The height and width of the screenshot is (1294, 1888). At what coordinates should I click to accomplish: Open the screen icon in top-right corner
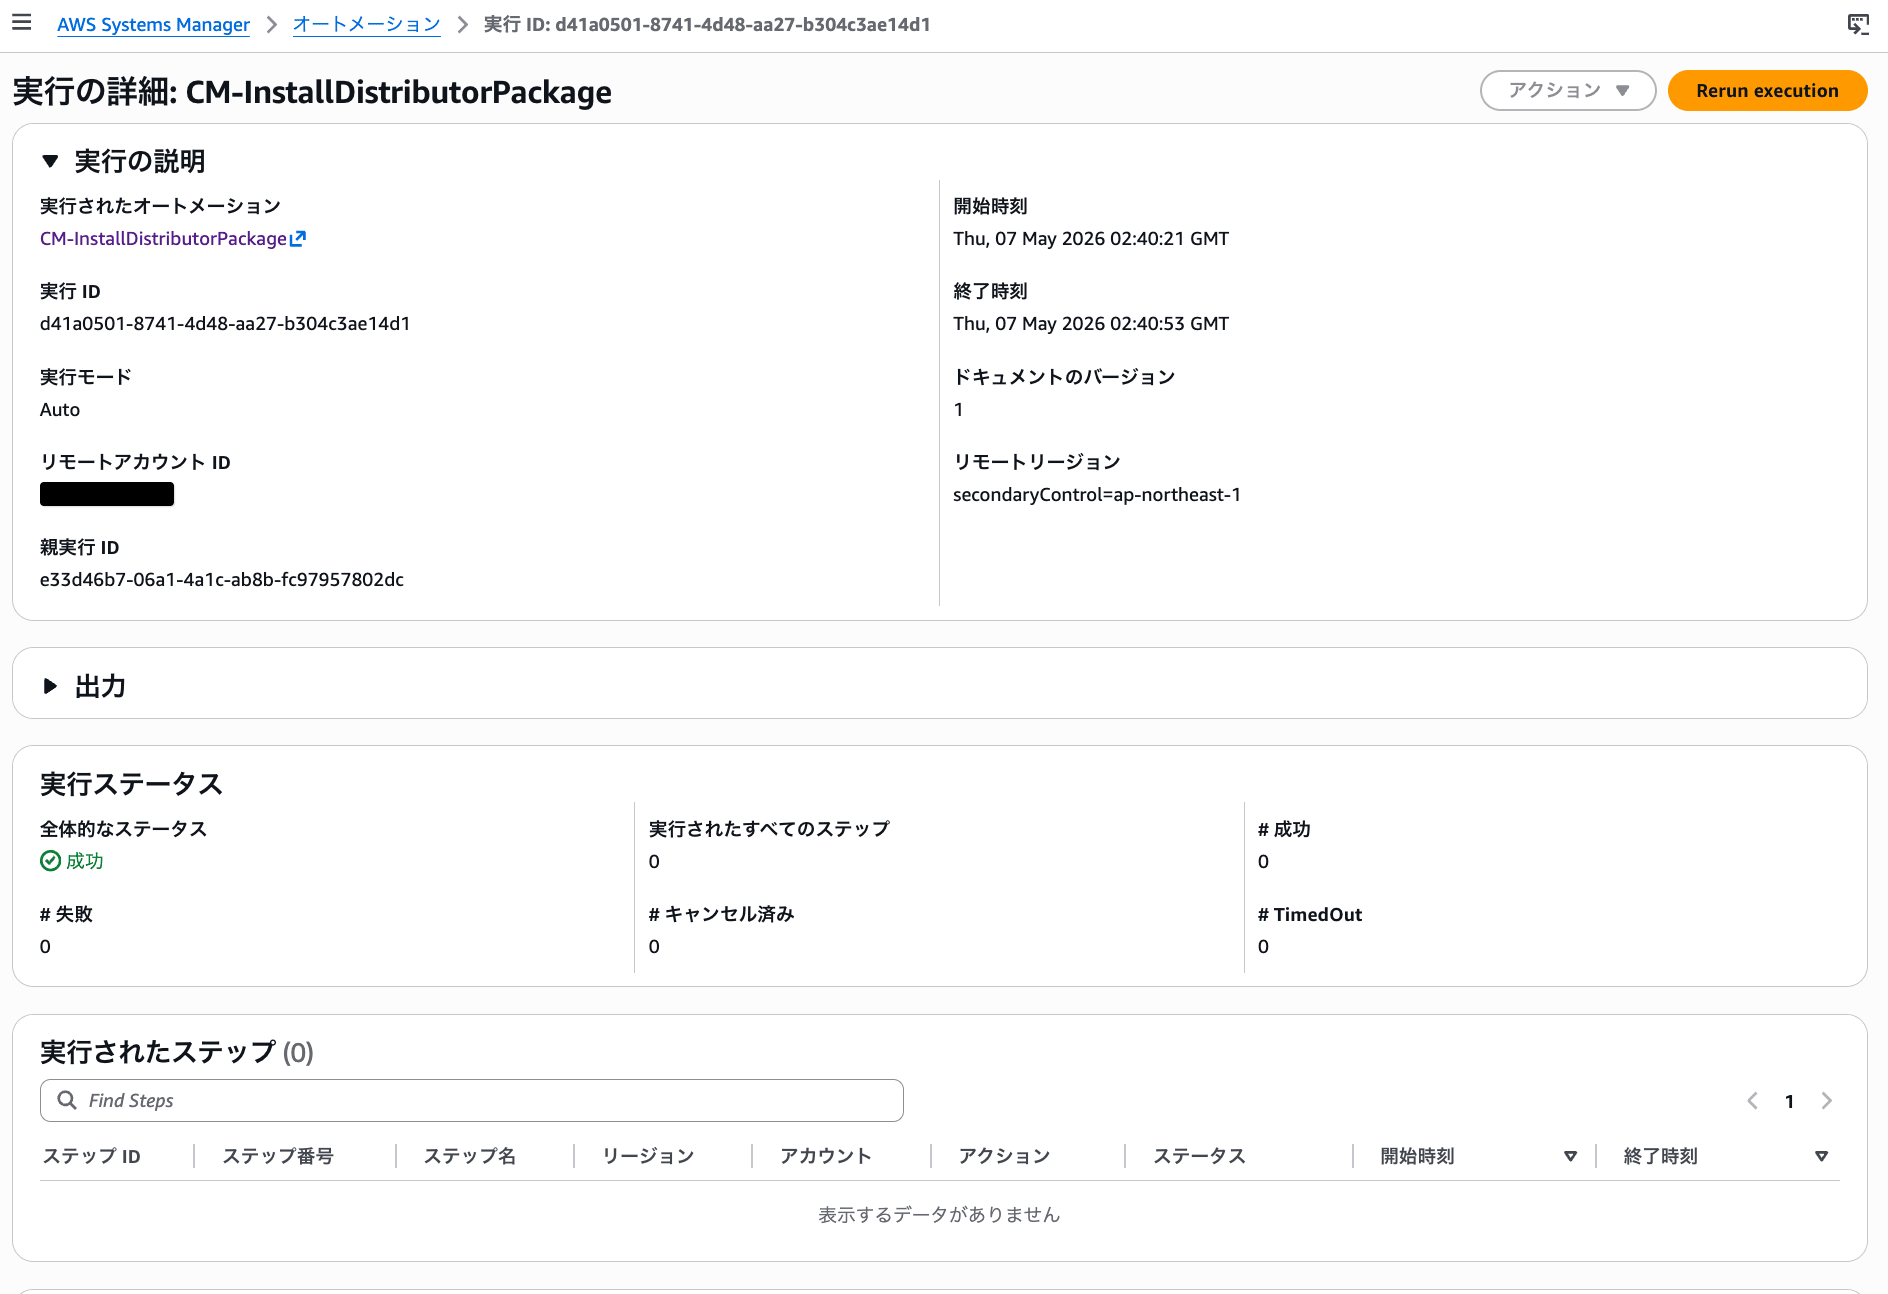pyautogui.click(x=1858, y=24)
